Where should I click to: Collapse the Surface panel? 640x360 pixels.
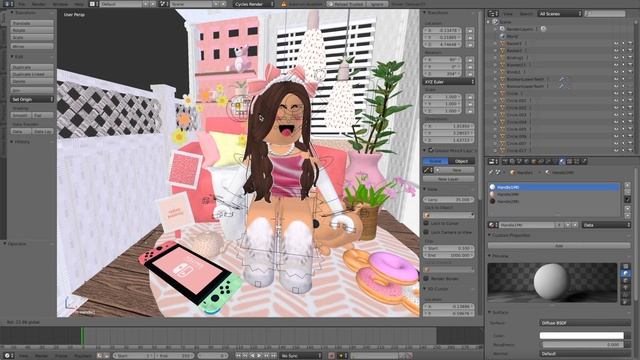point(498,312)
